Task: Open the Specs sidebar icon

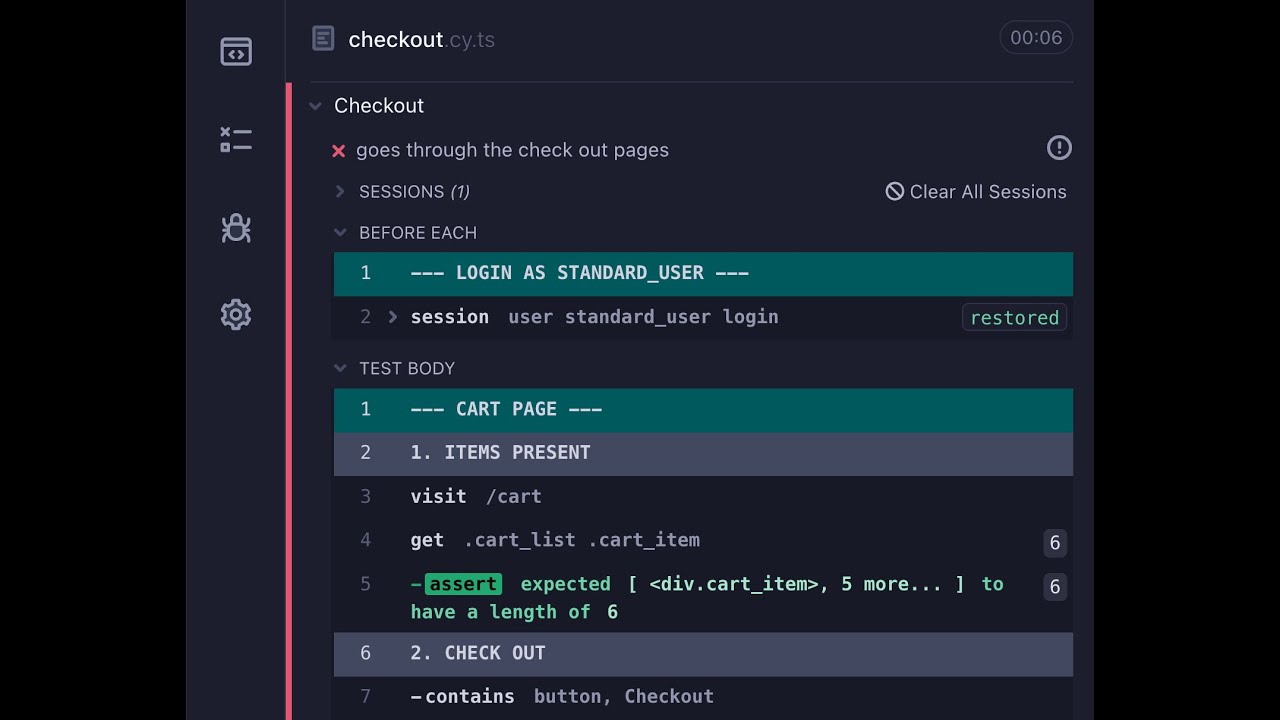Action: 236,52
